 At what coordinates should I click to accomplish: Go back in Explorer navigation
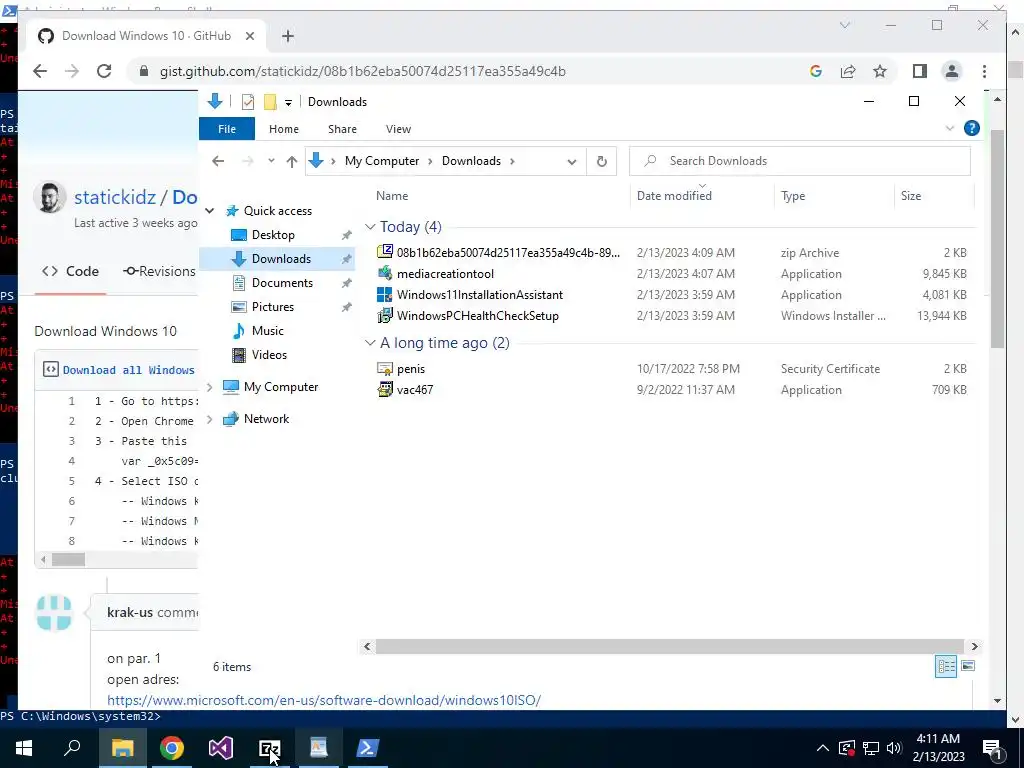click(x=218, y=161)
